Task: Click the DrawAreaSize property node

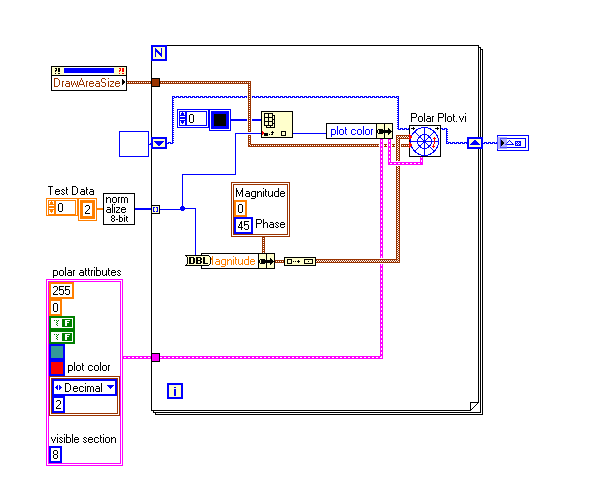Action: 89,78
